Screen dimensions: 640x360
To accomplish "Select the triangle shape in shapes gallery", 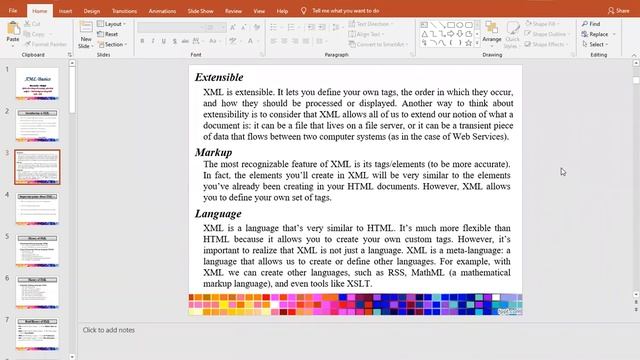I will point(424,34).
